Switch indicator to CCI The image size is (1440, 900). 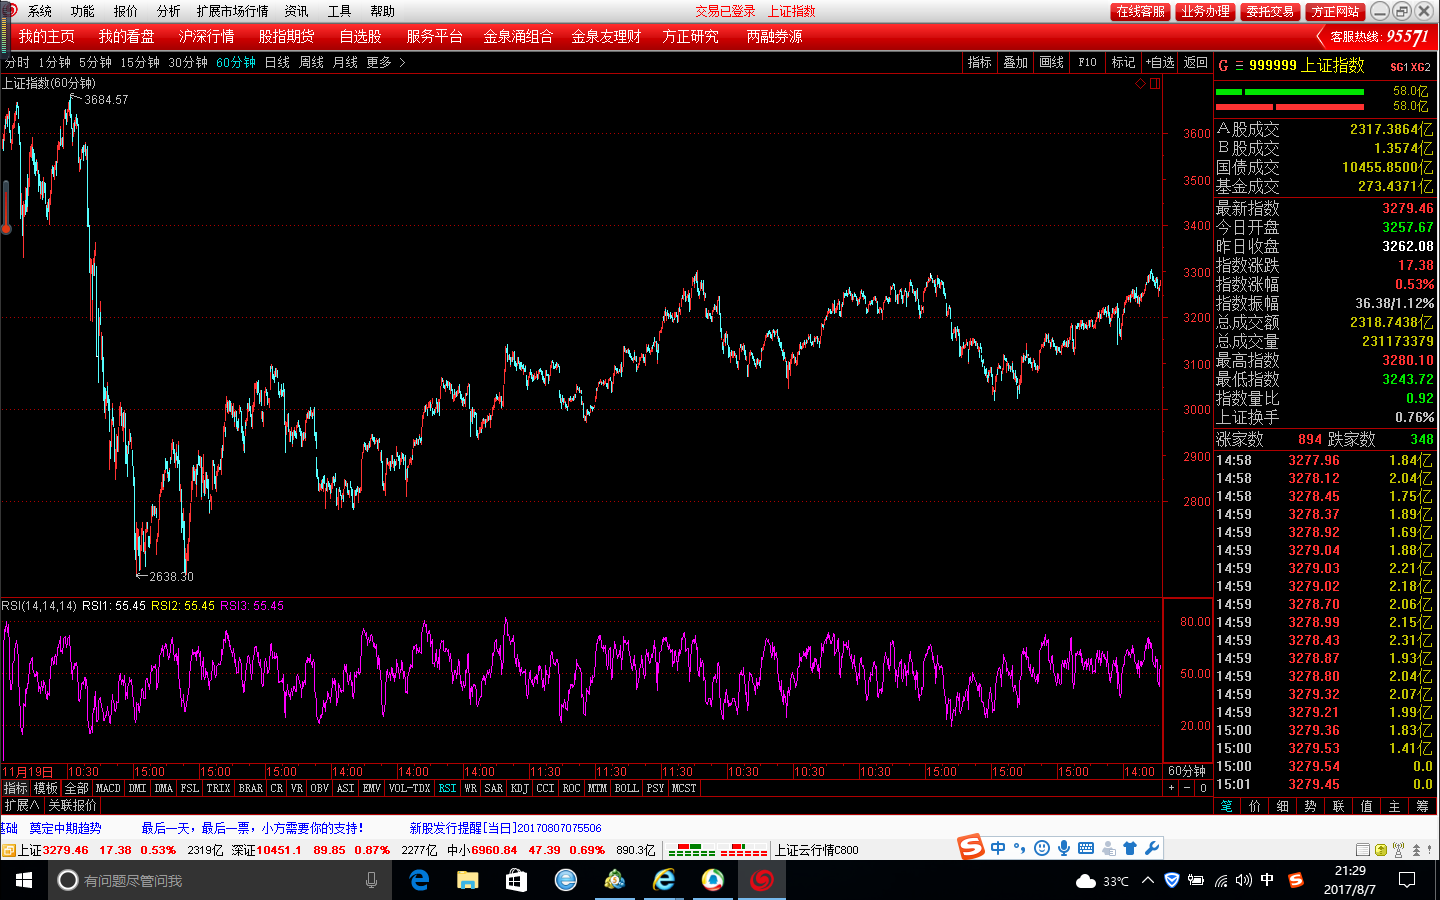click(x=545, y=789)
